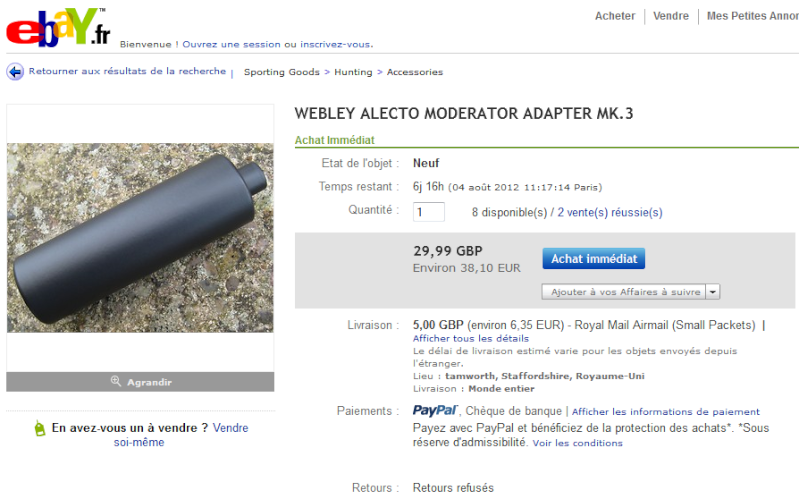Click the moderator product photo
799x499 pixels.
click(140, 238)
